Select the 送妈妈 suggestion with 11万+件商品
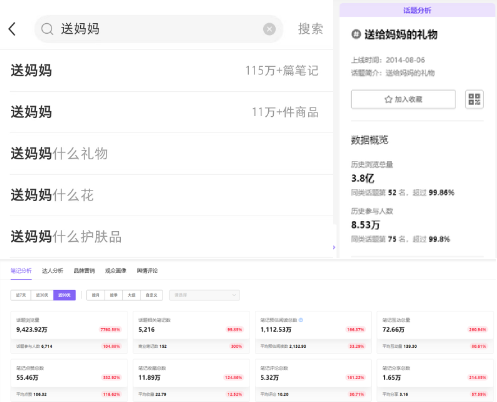The width and height of the screenshot is (497, 402). tap(166, 112)
